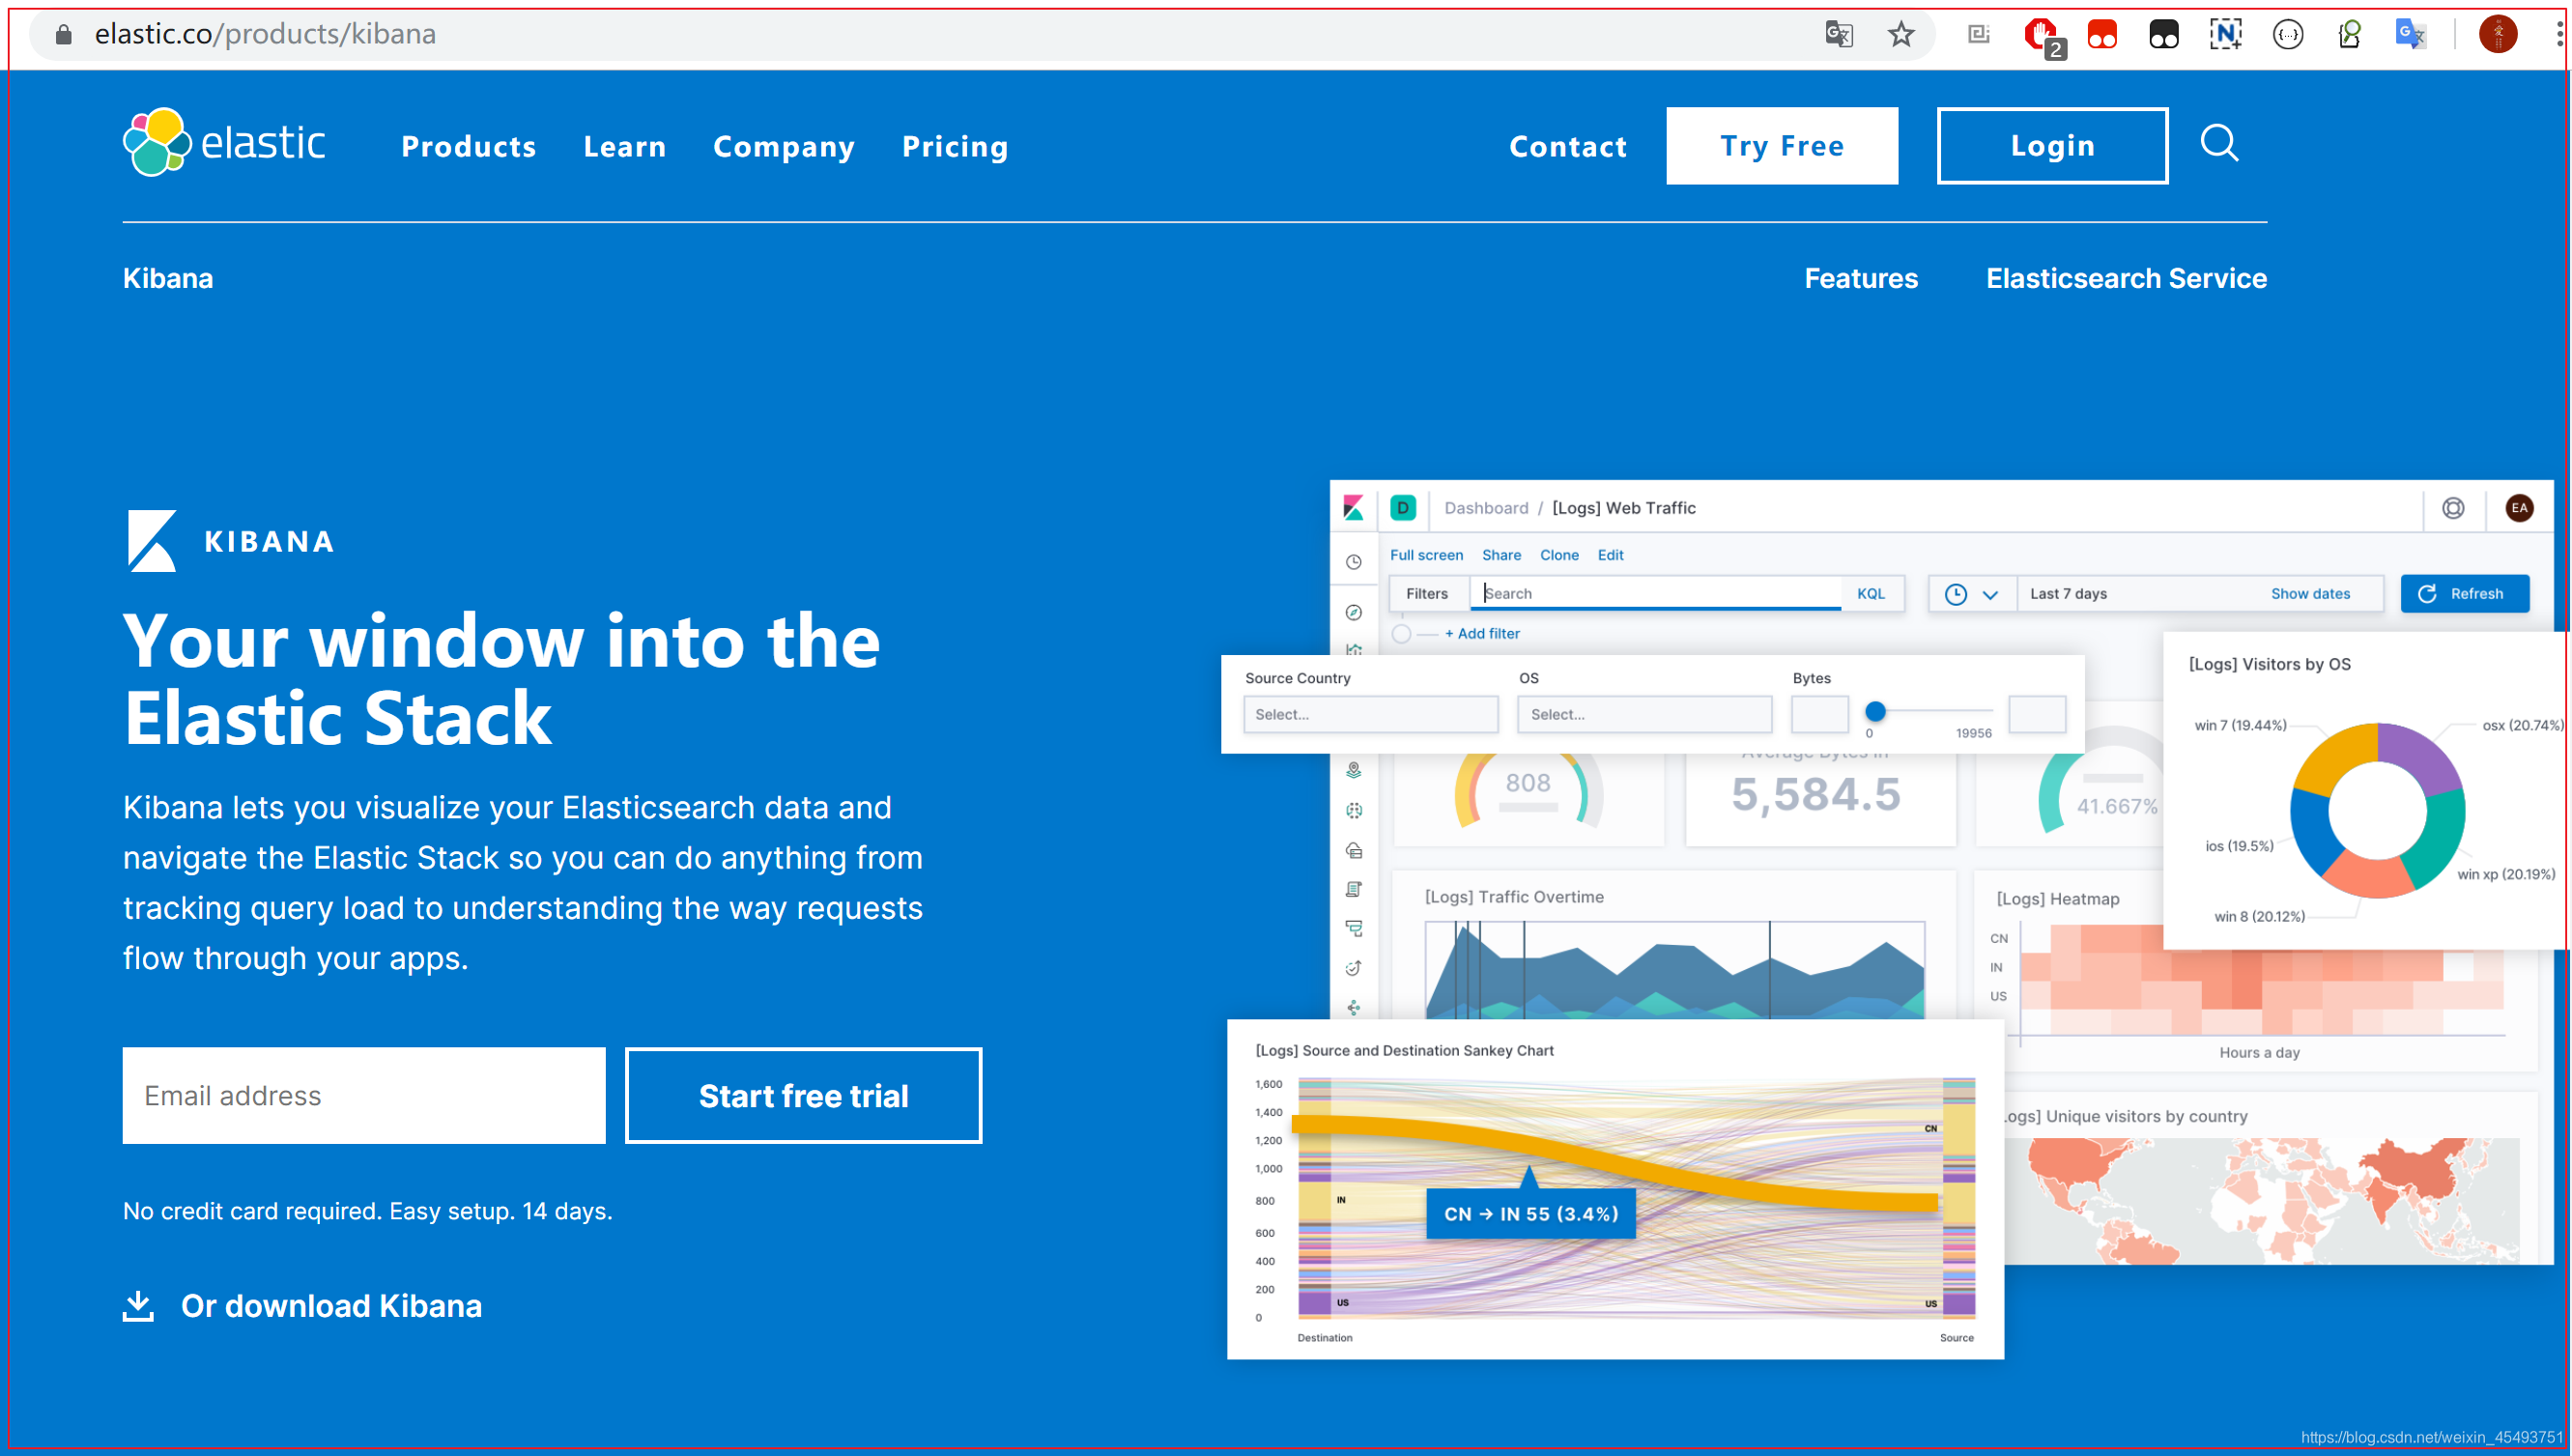Screen dimensions: 2572x1456
Task: Click the Chrome profile avatar
Action: [2497, 35]
